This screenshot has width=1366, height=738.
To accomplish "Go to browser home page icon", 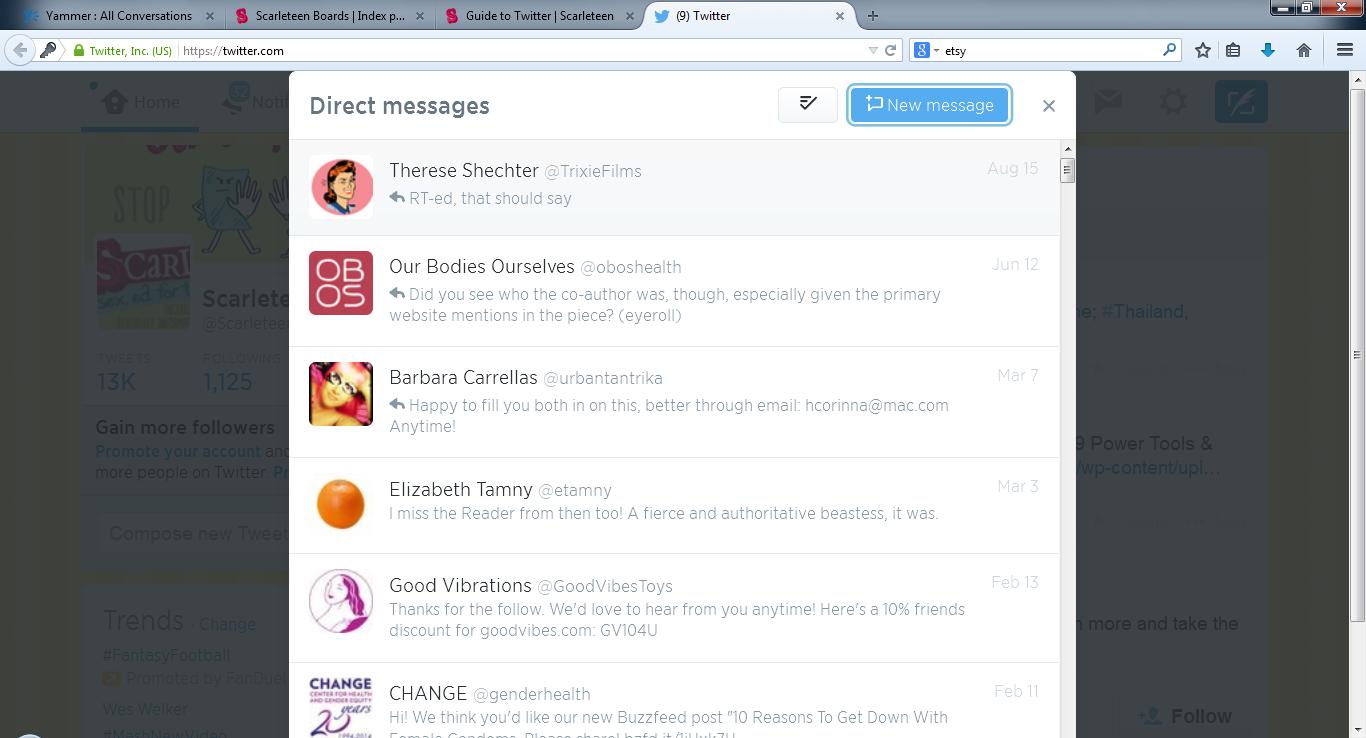I will pyautogui.click(x=1304, y=50).
